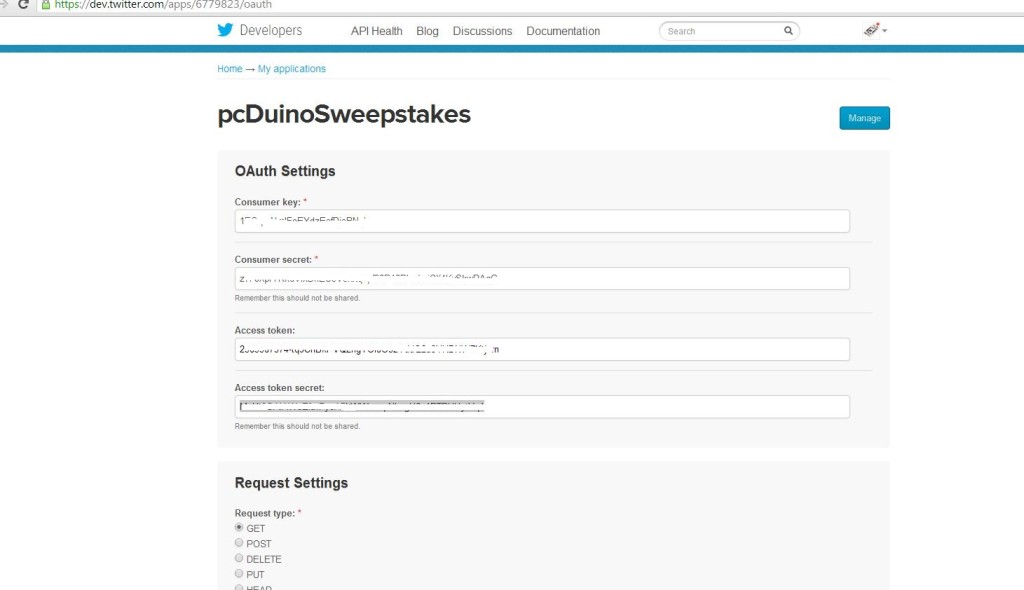
Task: Click the pcDuinoSweepstakes heading
Action: point(344,114)
